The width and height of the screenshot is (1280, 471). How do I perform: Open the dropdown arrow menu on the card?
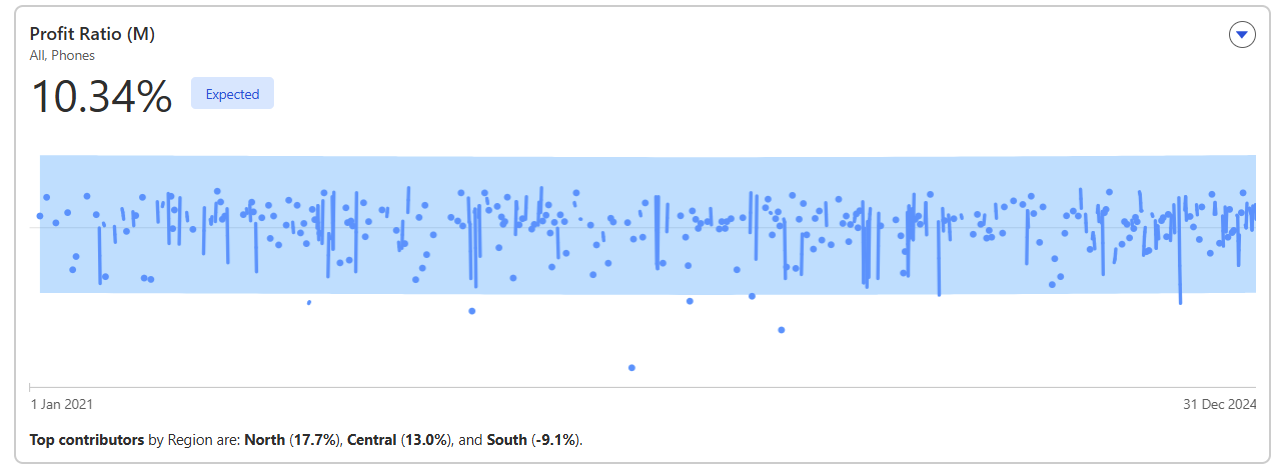pyautogui.click(x=1241, y=35)
